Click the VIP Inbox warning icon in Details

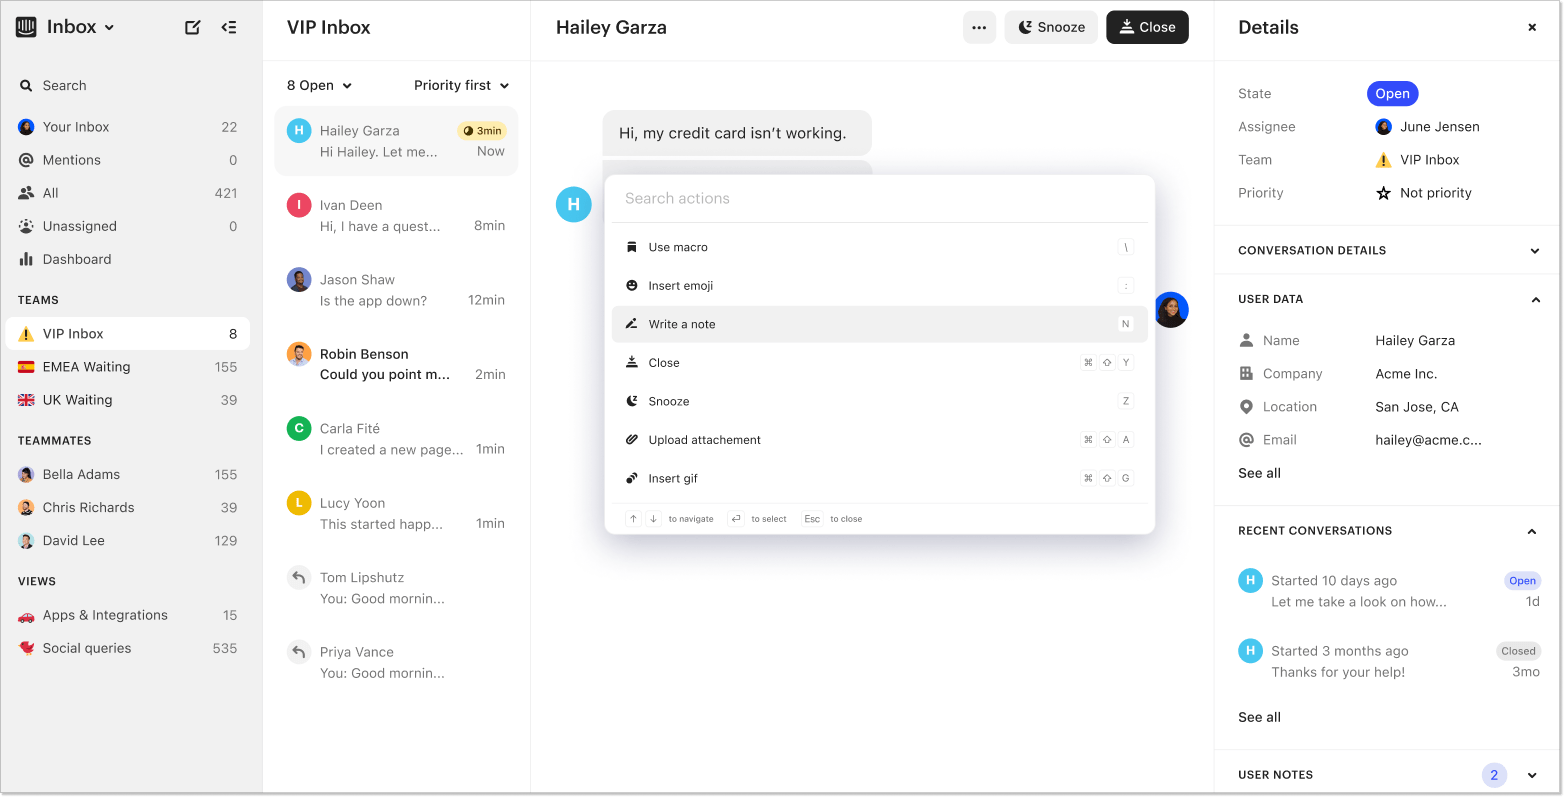click(1384, 160)
